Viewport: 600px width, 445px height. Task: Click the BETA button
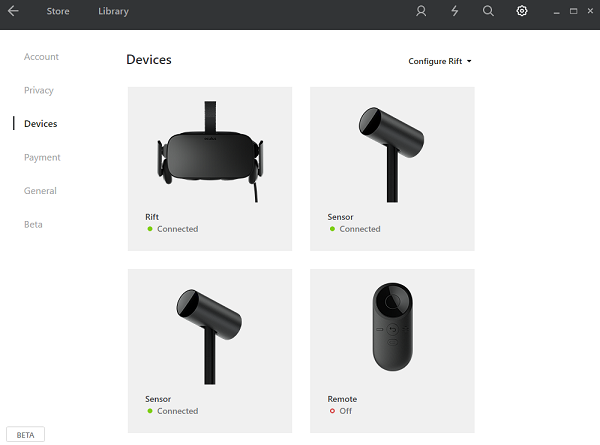pos(25,435)
